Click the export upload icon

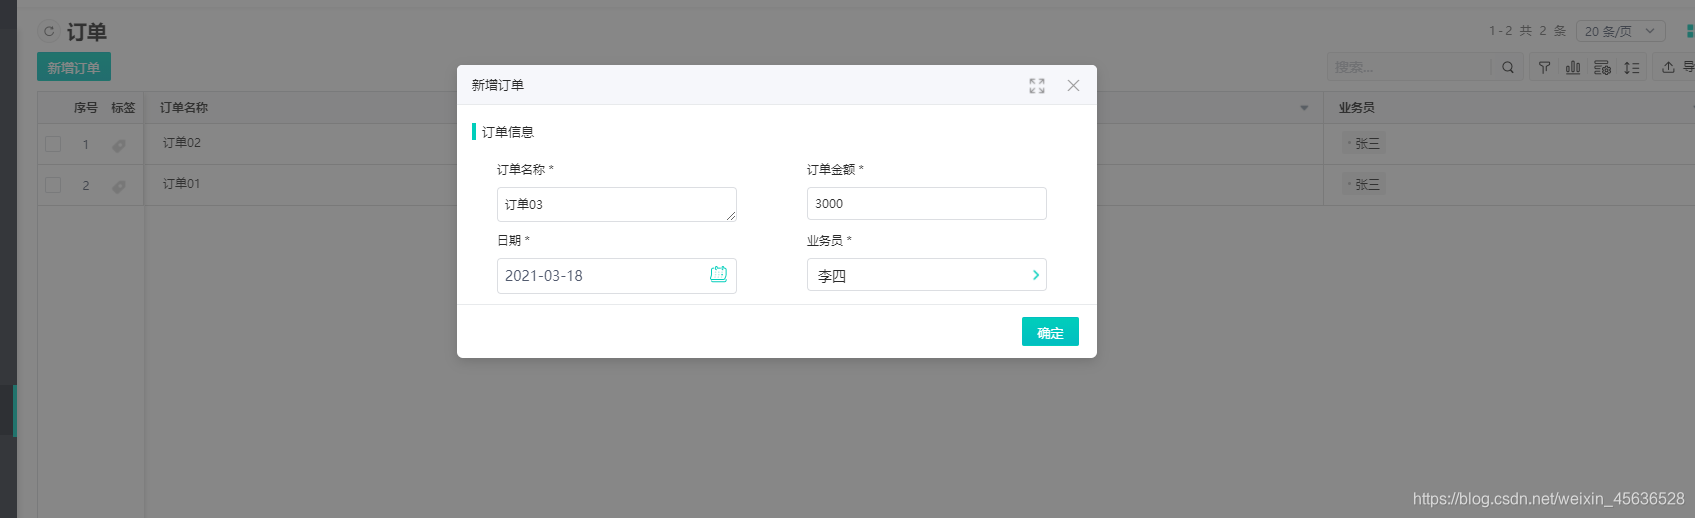pyautogui.click(x=1668, y=67)
